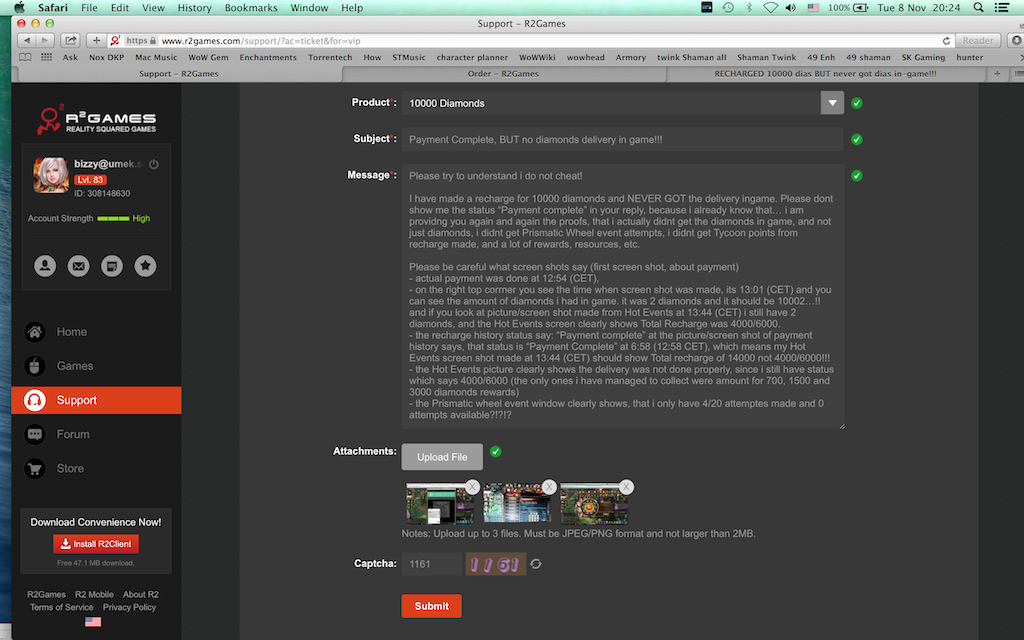
Task: Open the mail envelope icon in sidebar
Action: (x=79, y=266)
